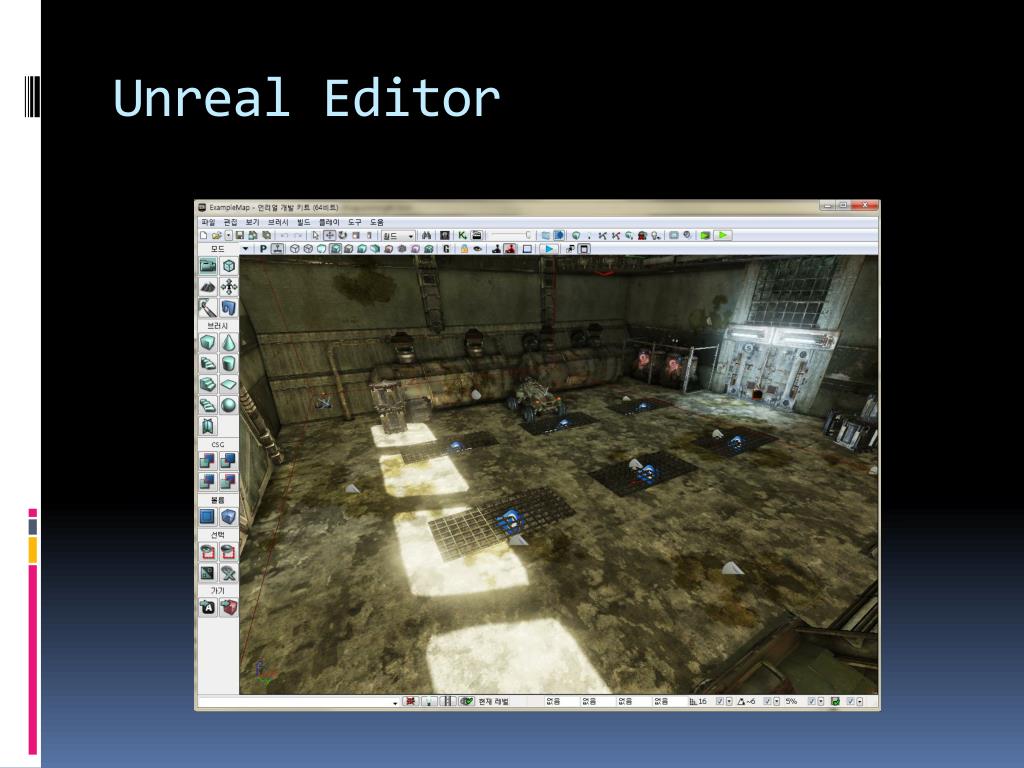Choose Mesh Paint brush mode
Viewport: 1024px width, 768px height.
(x=208, y=308)
